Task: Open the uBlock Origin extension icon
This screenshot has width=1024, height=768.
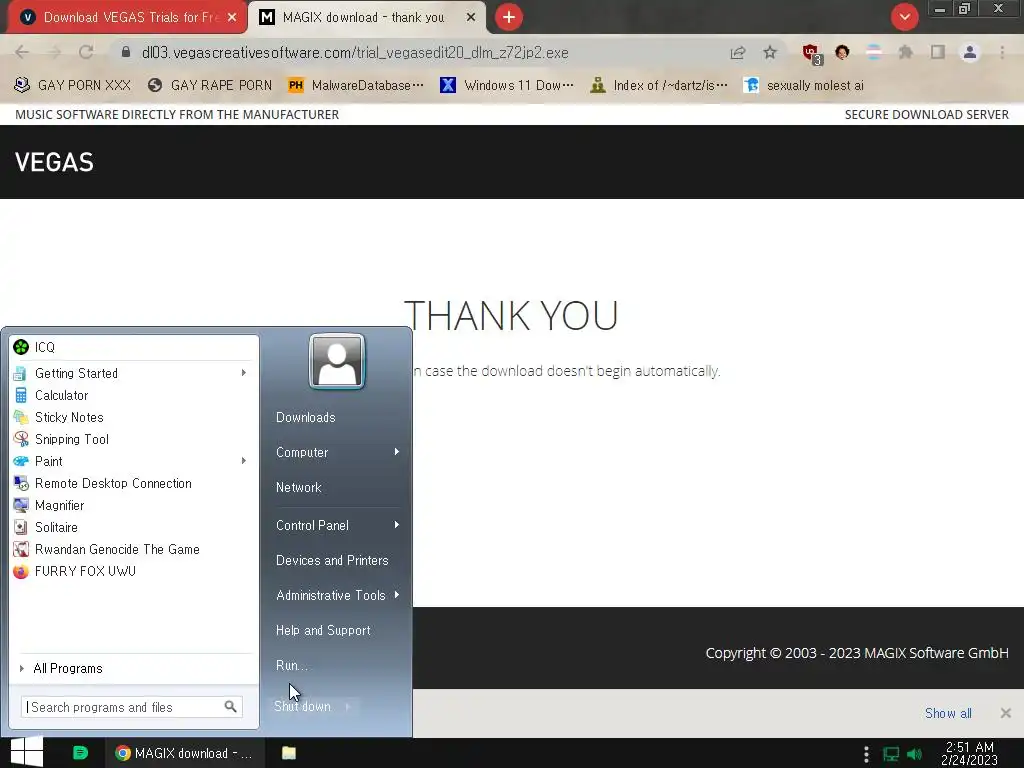Action: point(812,53)
